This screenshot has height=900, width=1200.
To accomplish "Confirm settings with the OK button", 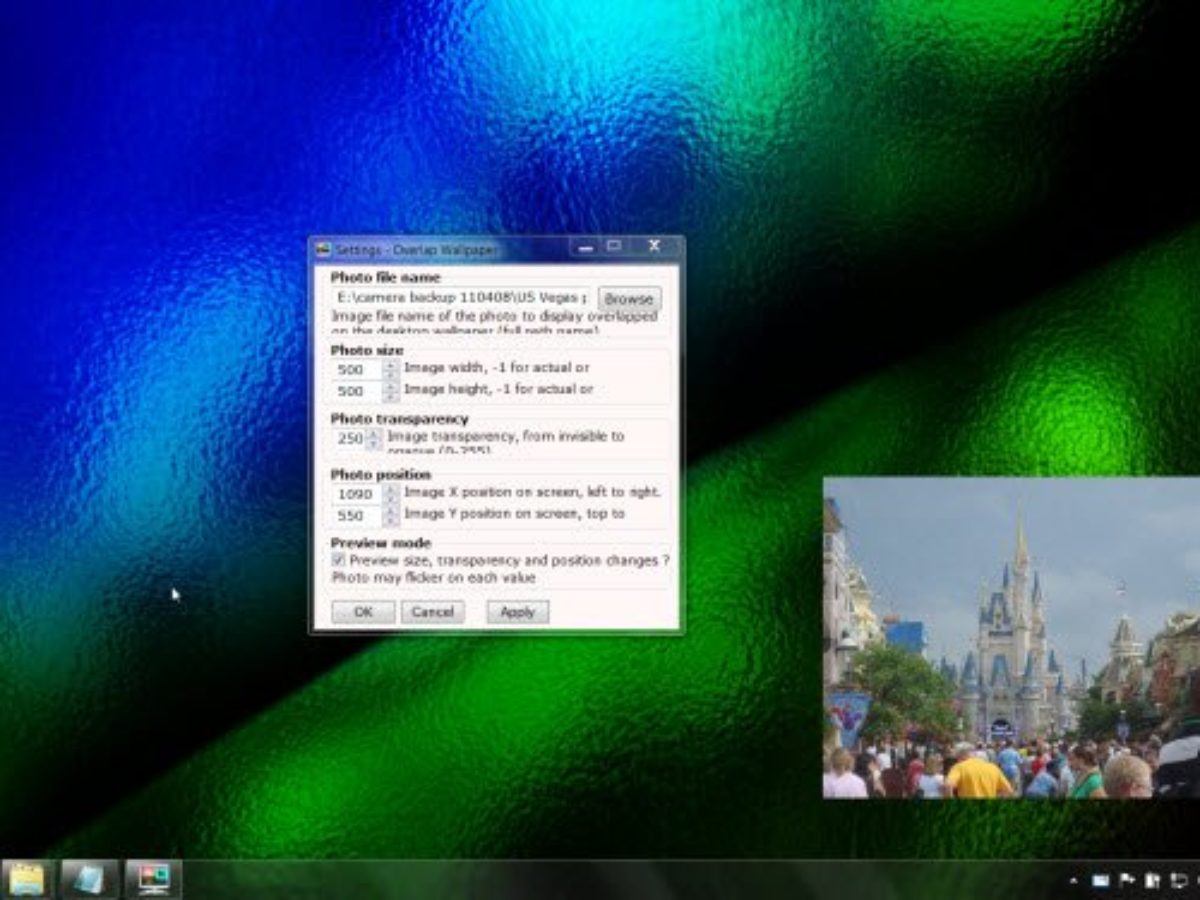I will click(363, 612).
